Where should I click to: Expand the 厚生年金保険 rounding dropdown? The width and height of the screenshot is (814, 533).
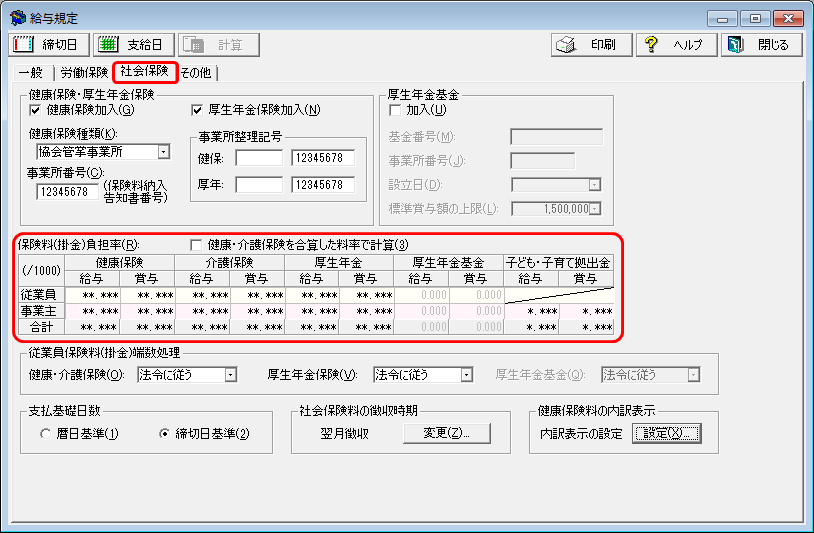[x=466, y=375]
